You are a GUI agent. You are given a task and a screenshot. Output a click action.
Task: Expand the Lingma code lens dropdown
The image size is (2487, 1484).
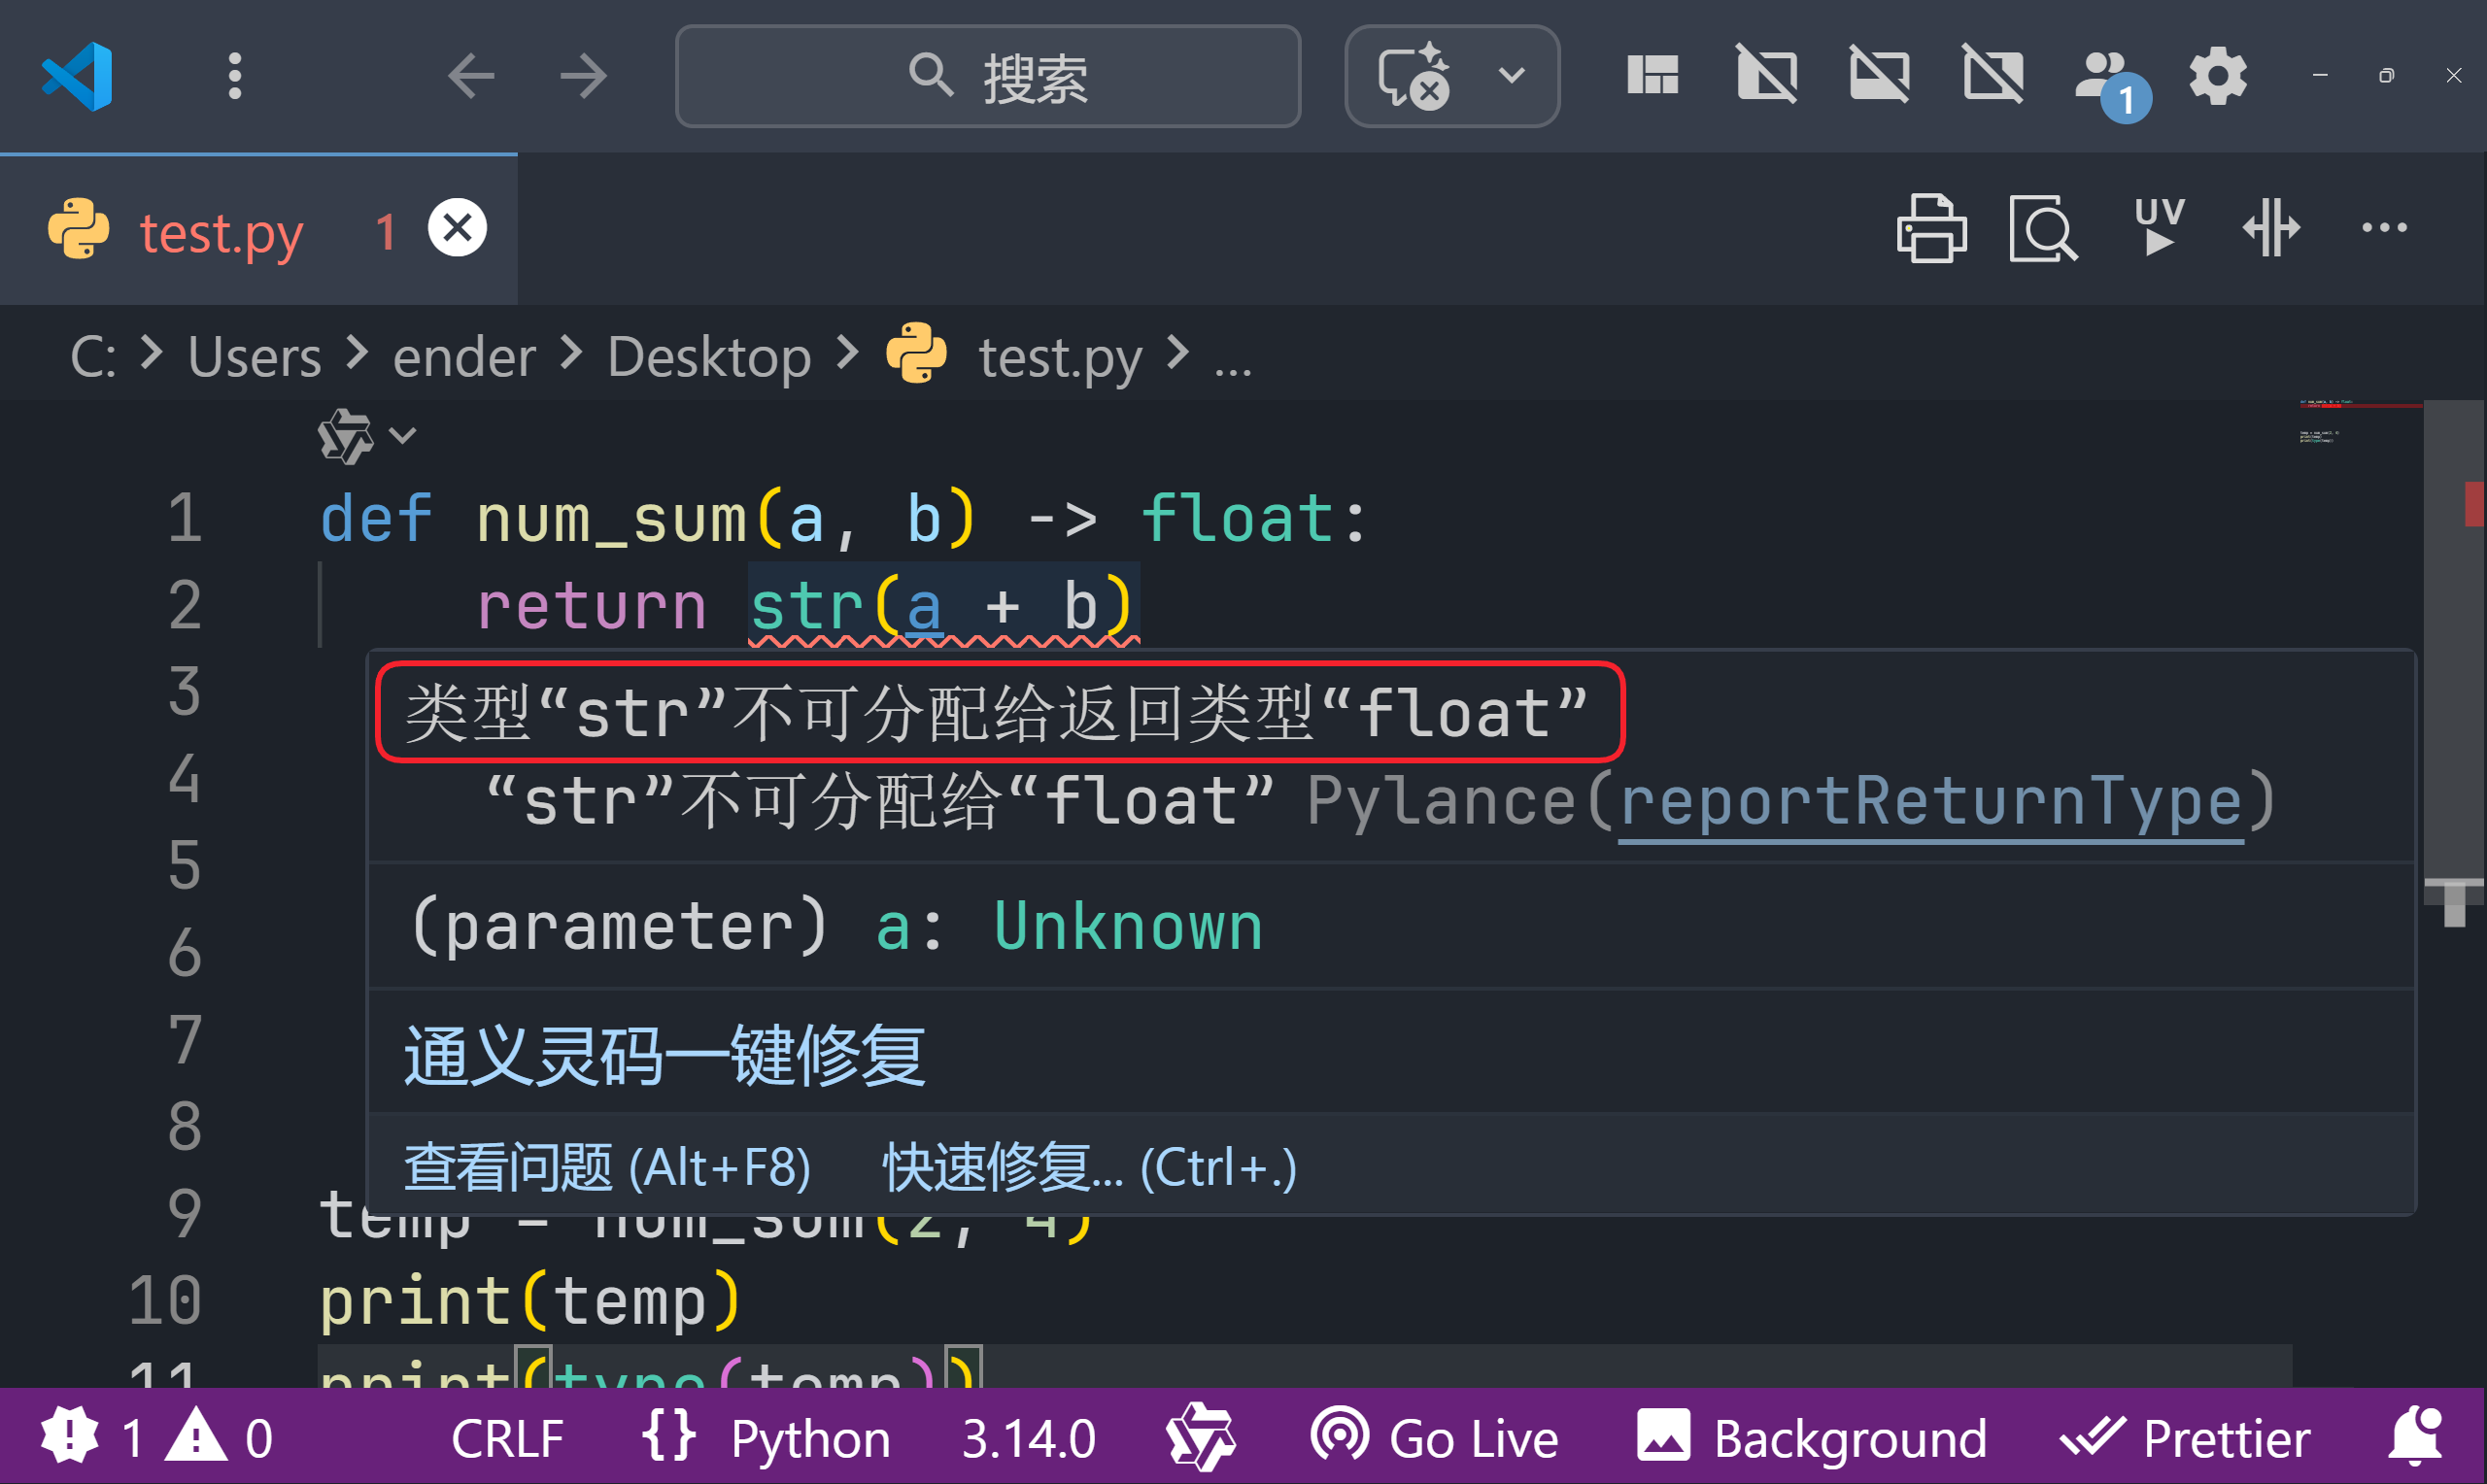(402, 436)
